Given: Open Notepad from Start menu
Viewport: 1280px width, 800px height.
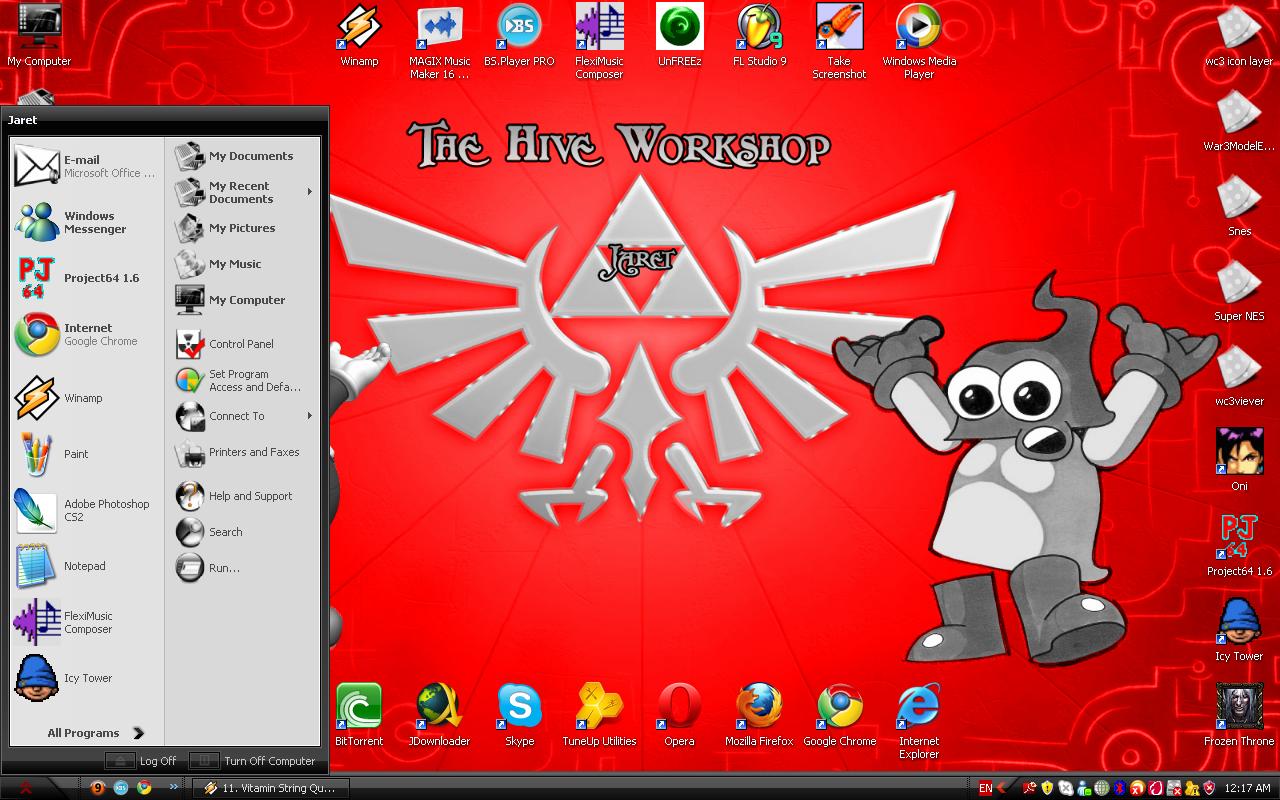Looking at the screenshot, I should point(86,566).
